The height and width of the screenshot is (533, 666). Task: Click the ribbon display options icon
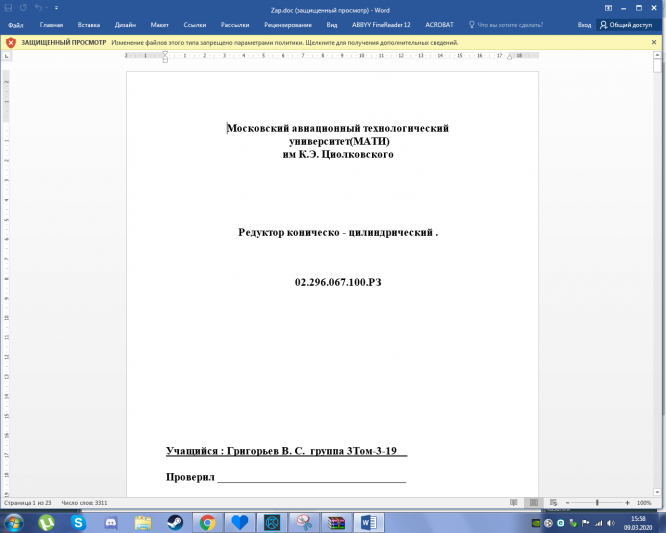click(608, 8)
